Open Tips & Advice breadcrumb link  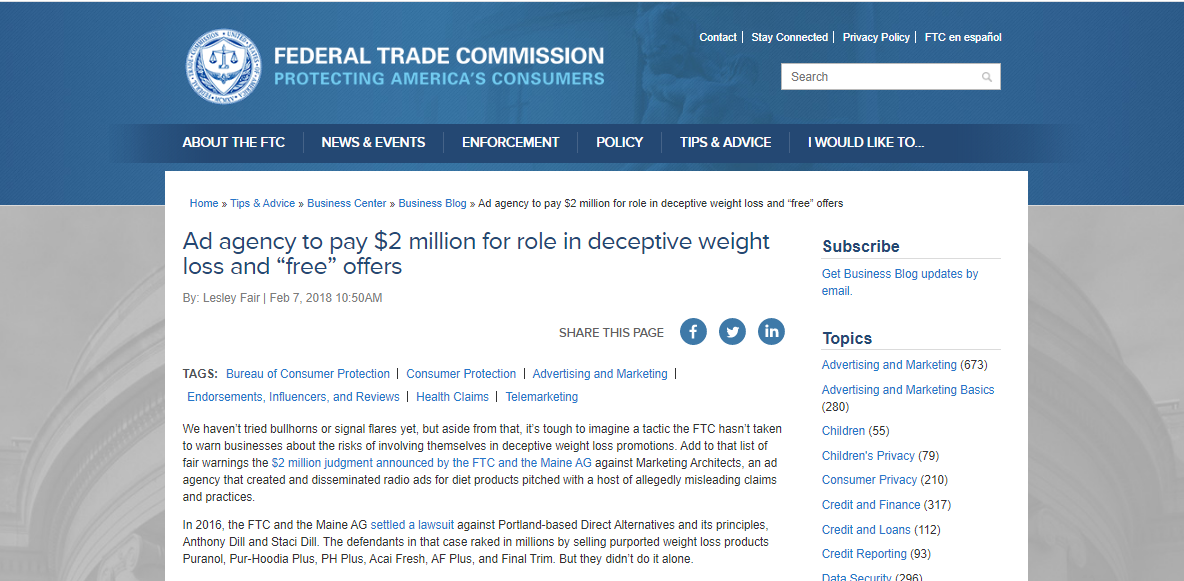coord(263,203)
